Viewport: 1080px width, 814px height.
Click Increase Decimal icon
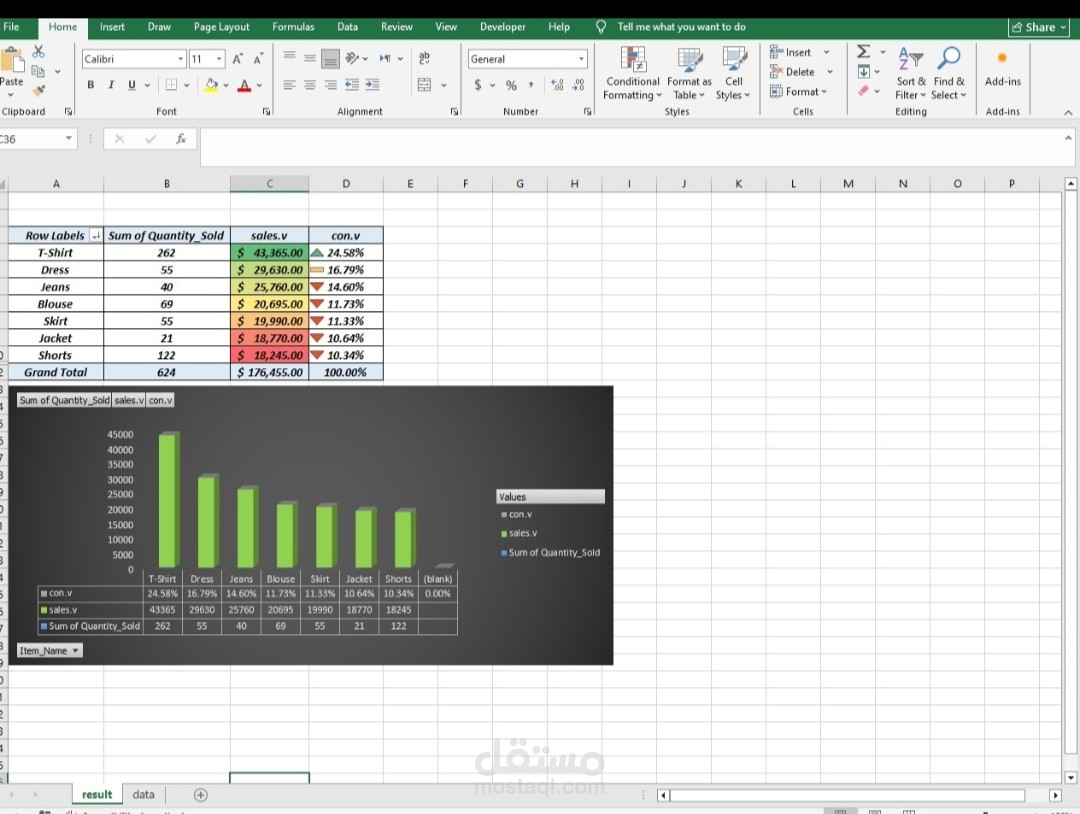(x=557, y=85)
